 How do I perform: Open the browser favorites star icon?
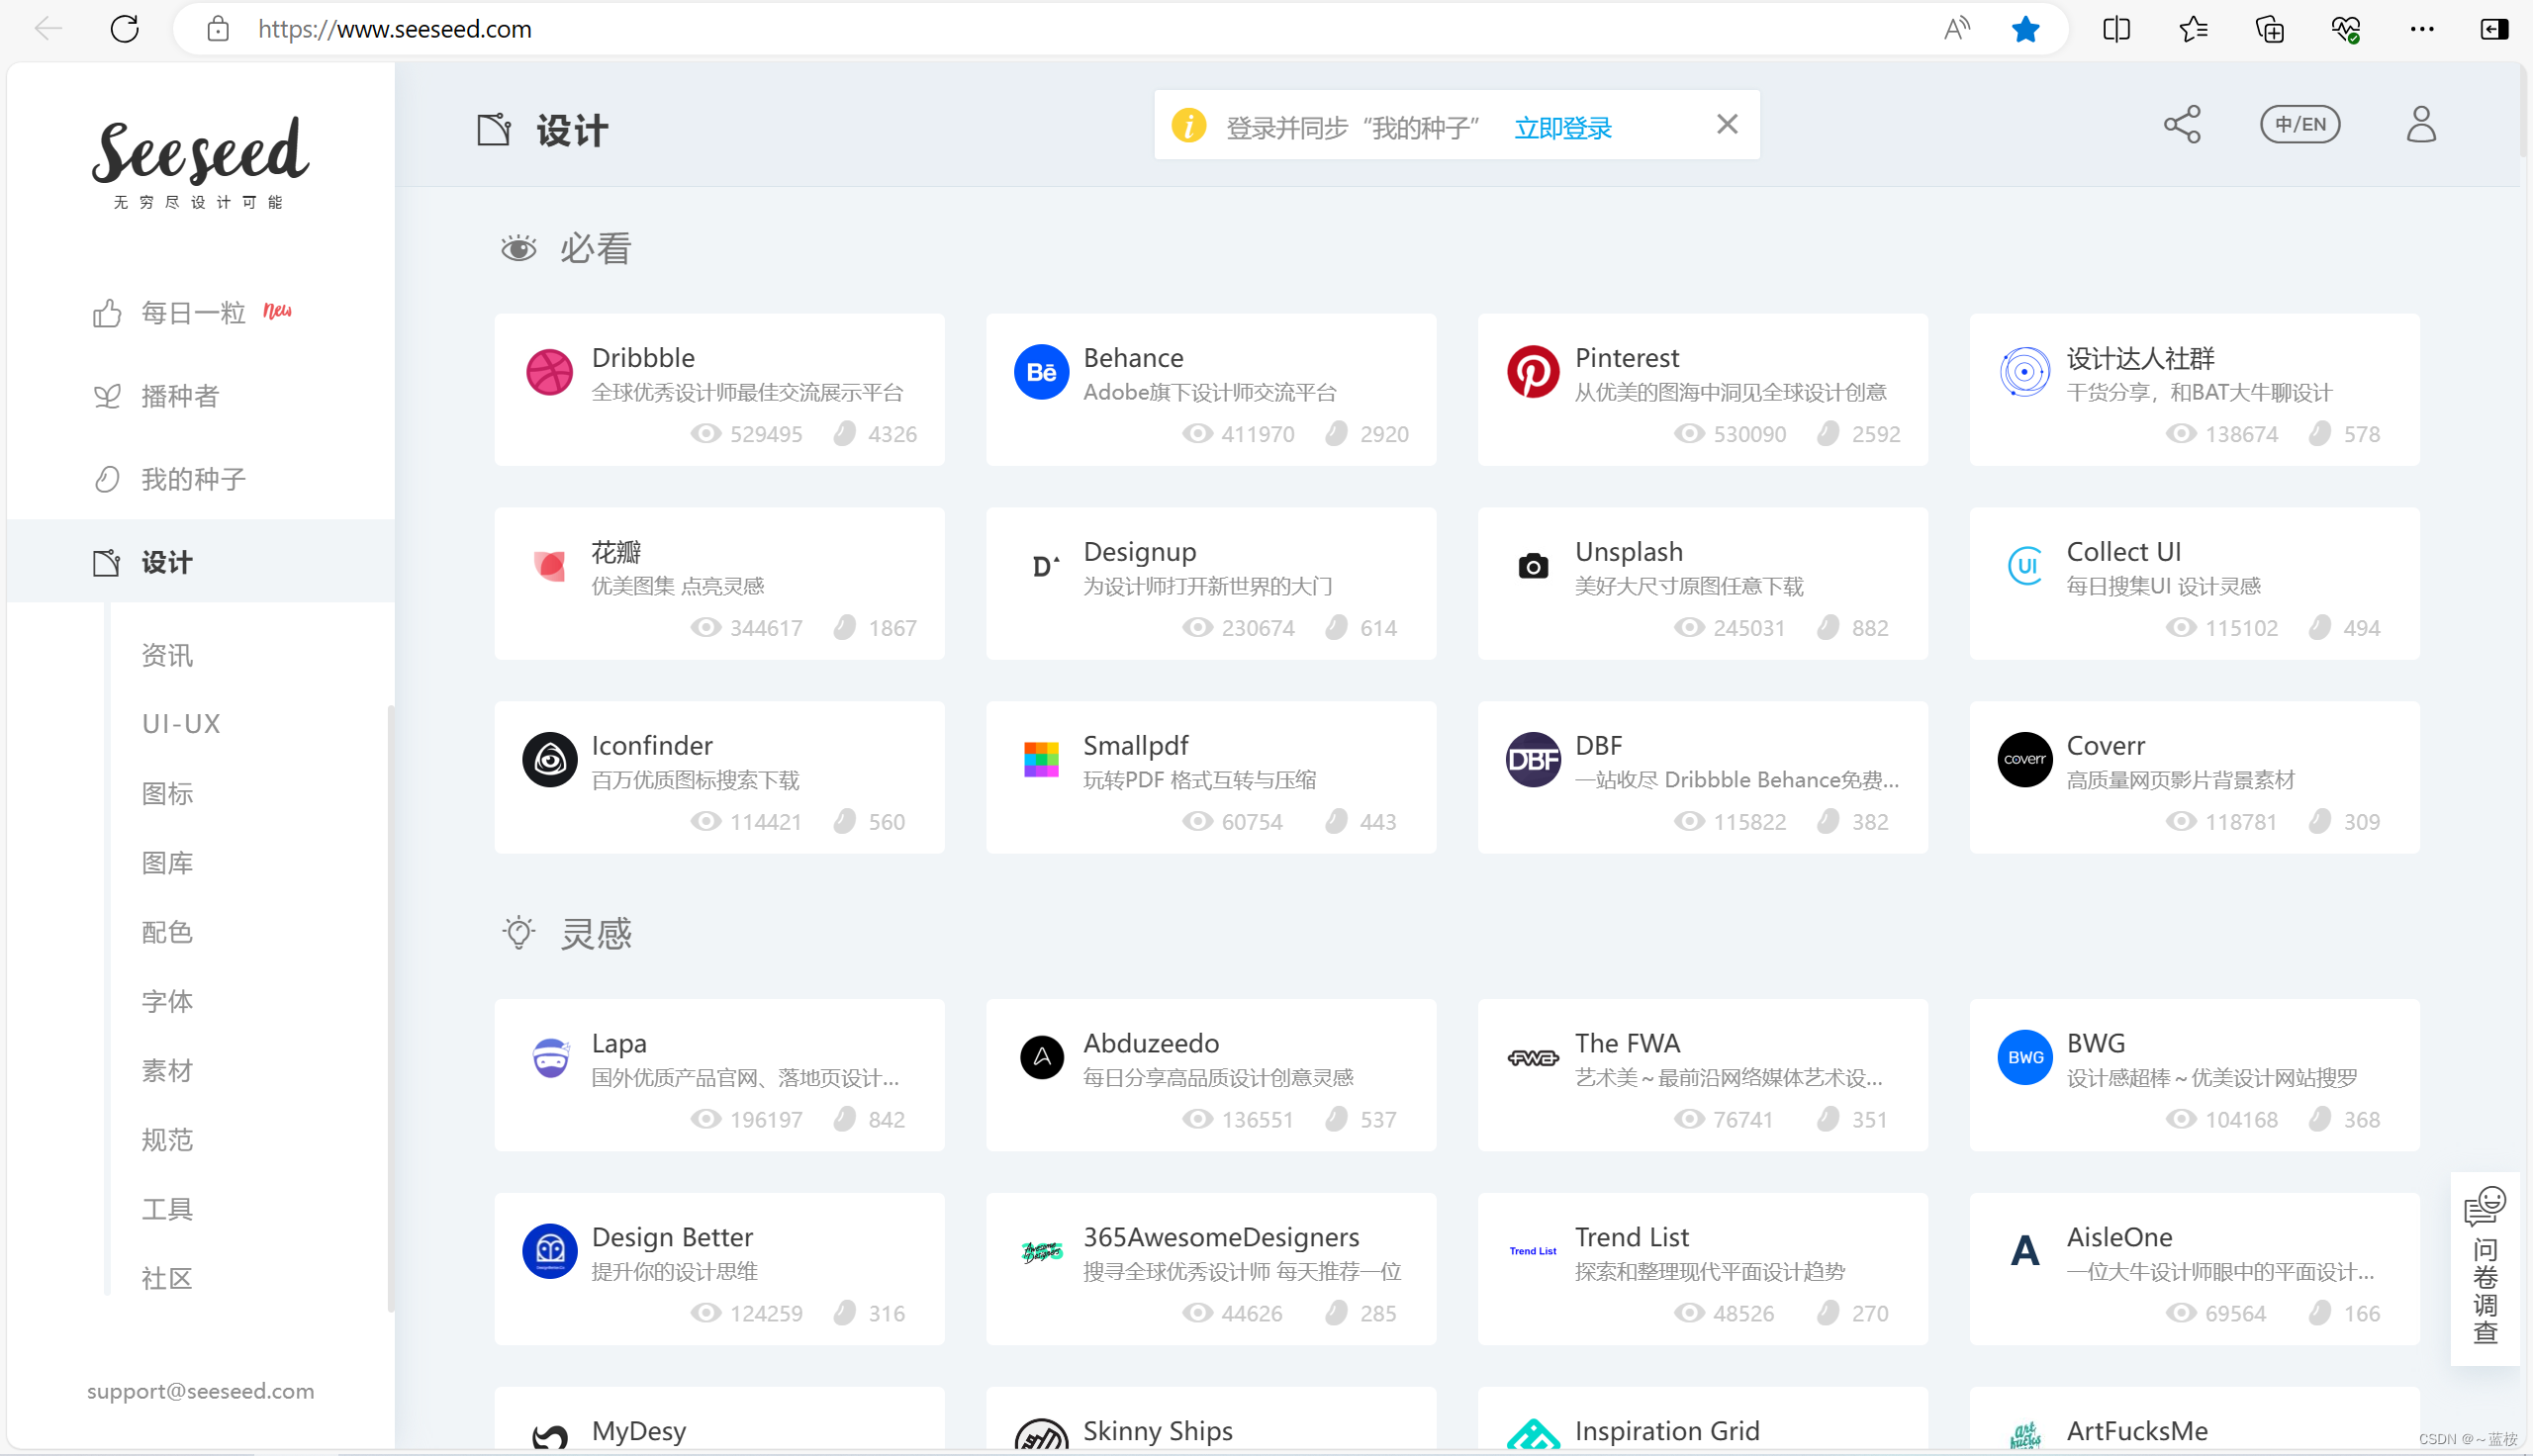[x=2025, y=29]
